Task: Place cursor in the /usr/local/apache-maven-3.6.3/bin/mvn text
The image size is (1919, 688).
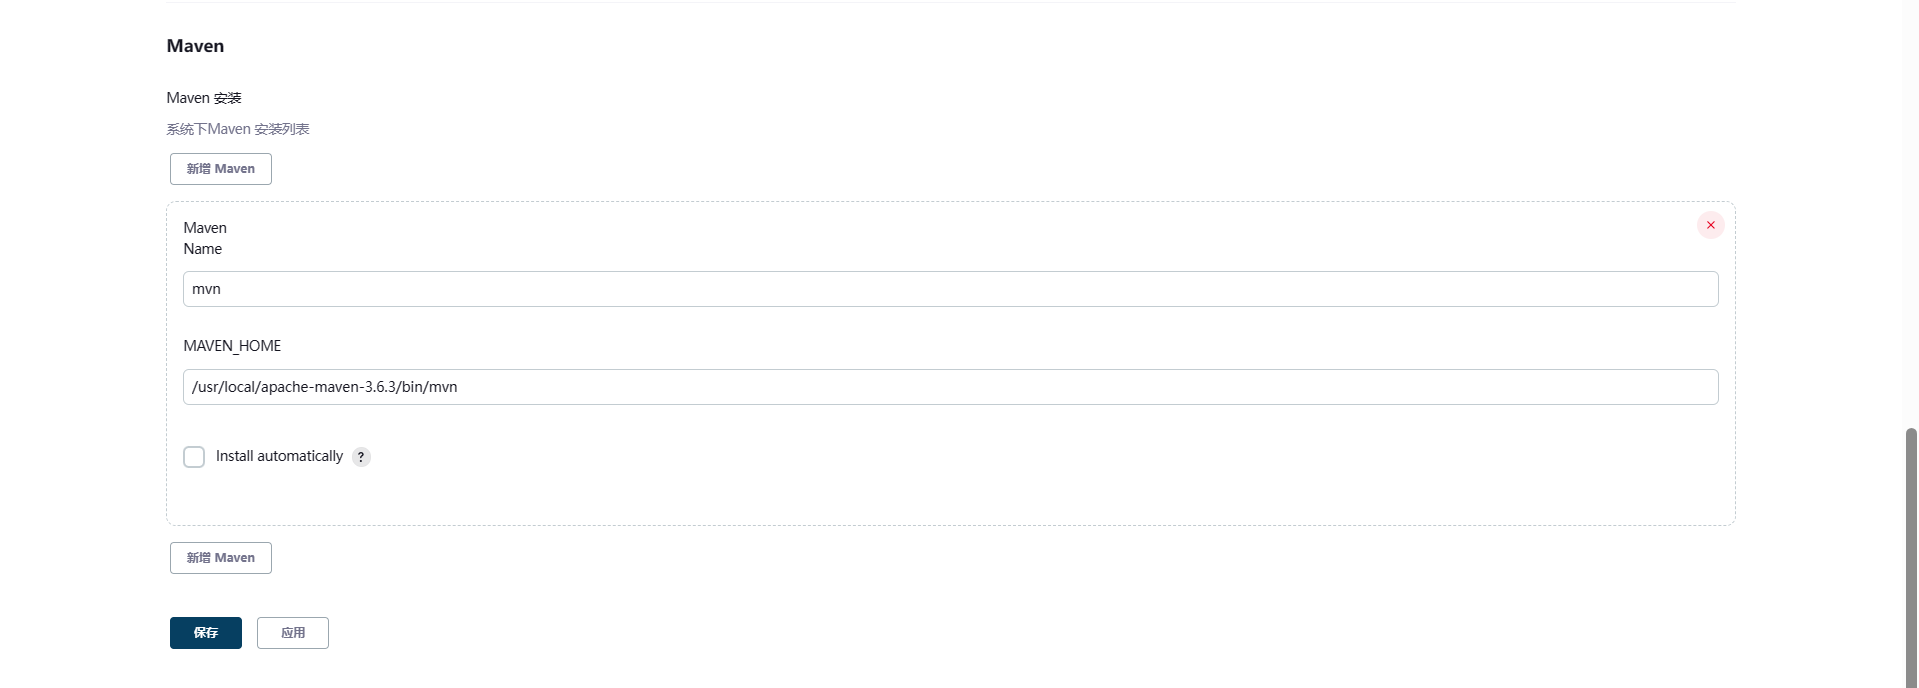Action: click(x=325, y=387)
